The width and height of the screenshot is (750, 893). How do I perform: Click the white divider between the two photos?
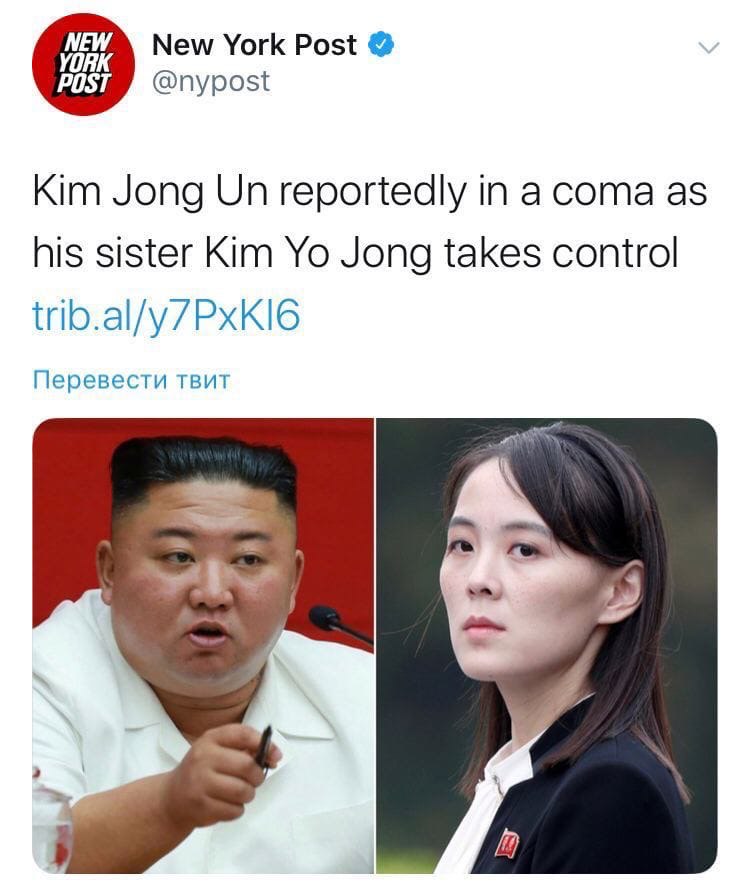point(375,646)
